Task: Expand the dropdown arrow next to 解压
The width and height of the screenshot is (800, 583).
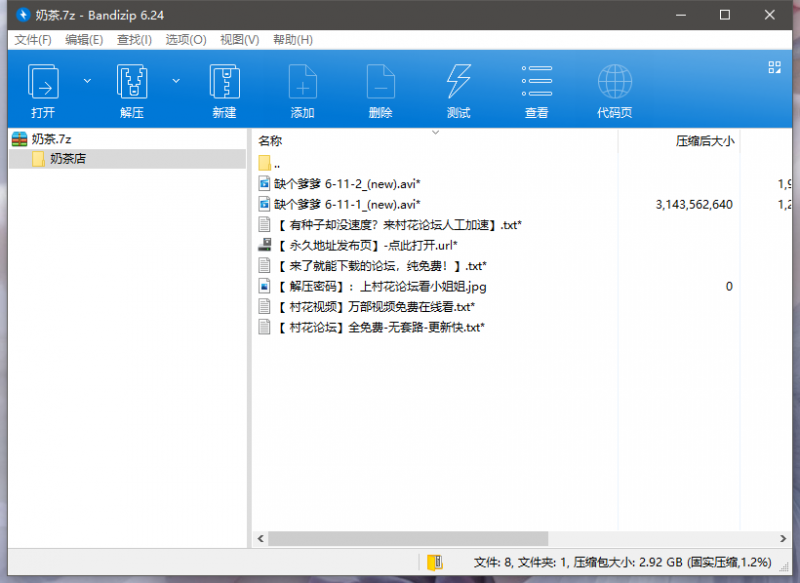Action: coord(176,80)
